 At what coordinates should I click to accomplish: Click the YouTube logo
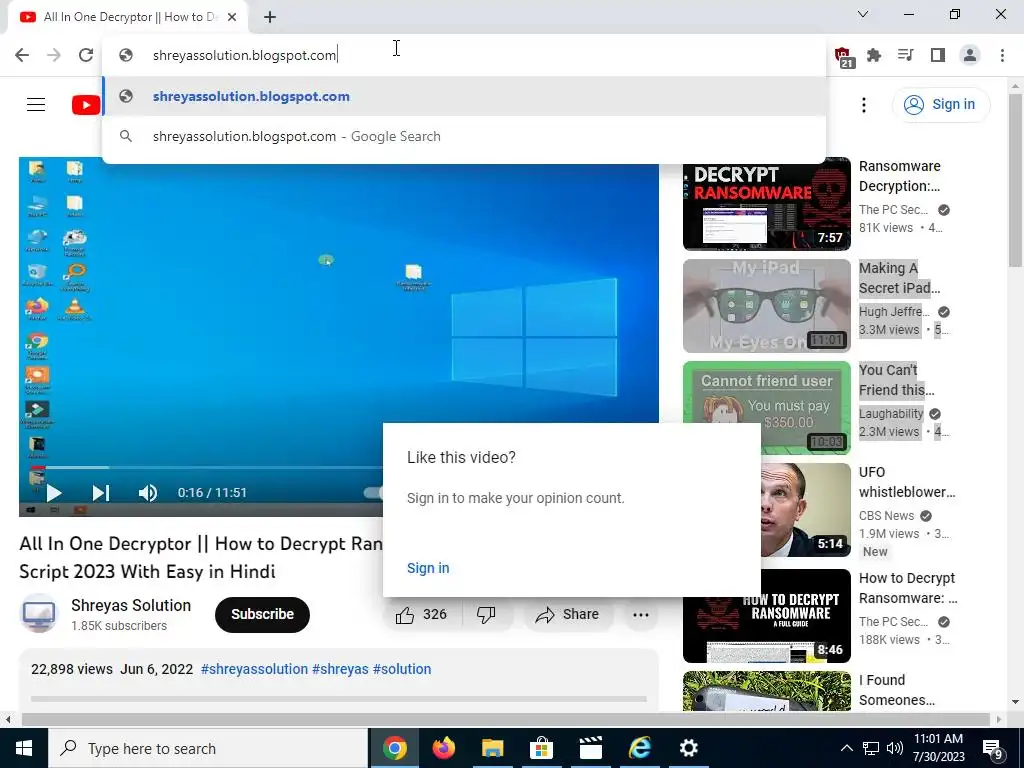click(86, 104)
